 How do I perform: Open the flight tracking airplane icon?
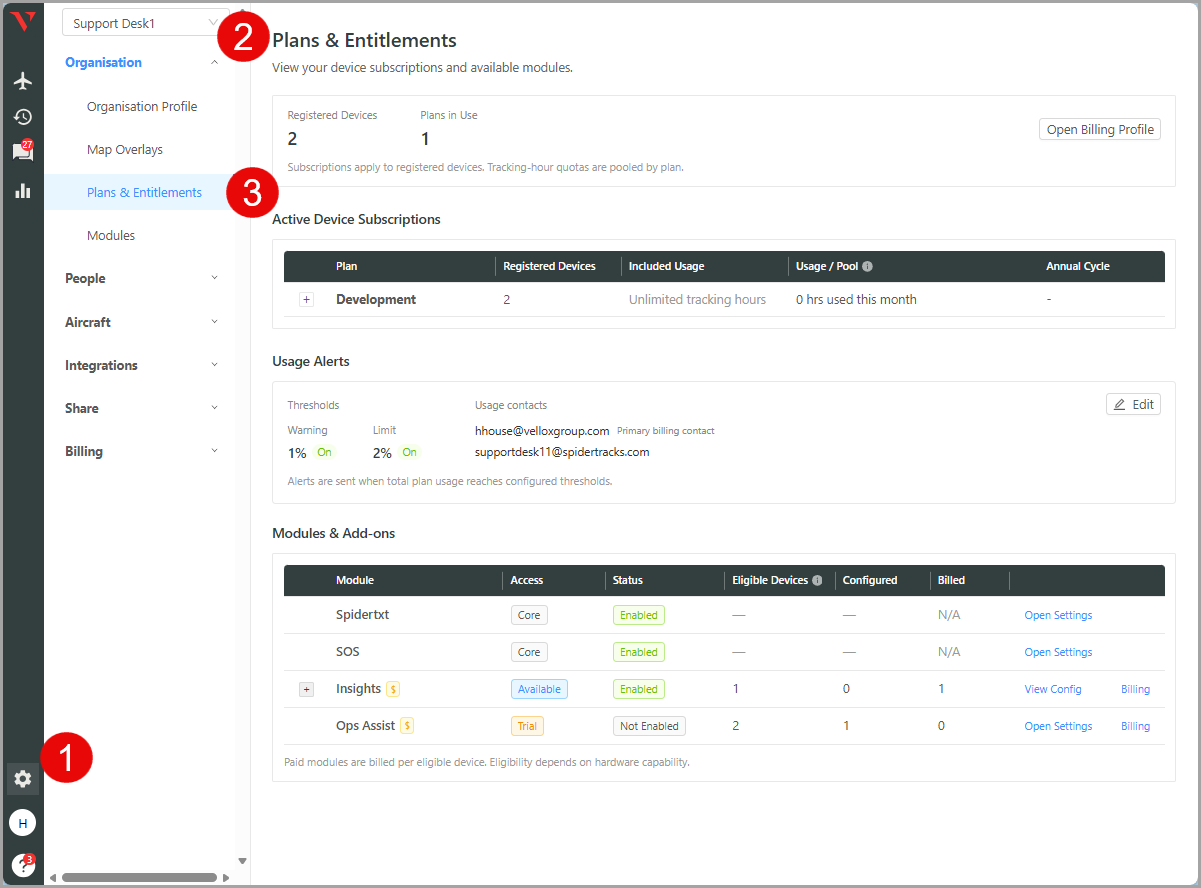click(x=22, y=81)
